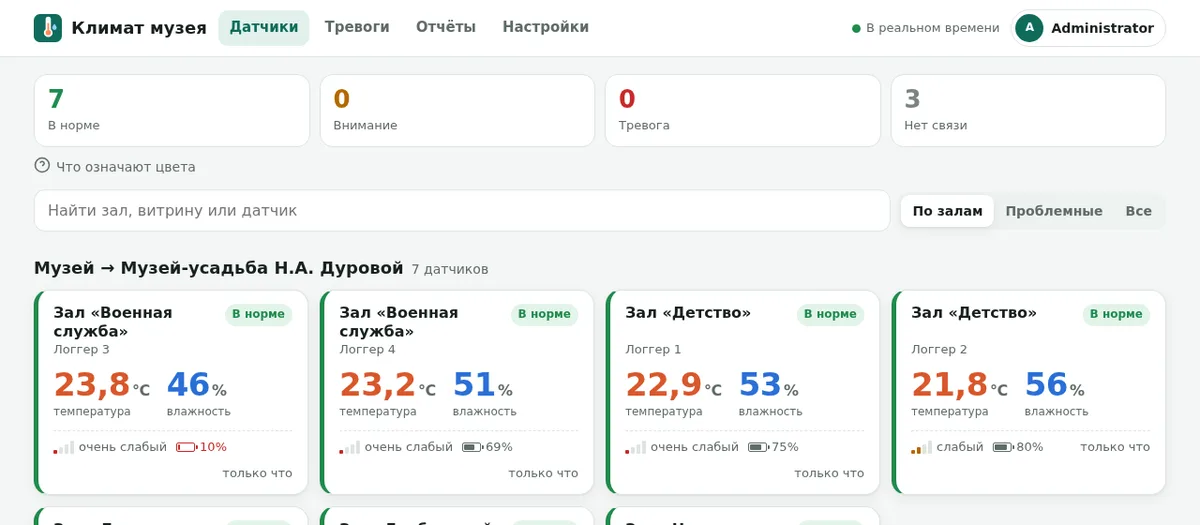1200x525 pixels.
Task: Click the Administrator avatar icon
Action: click(1029, 28)
